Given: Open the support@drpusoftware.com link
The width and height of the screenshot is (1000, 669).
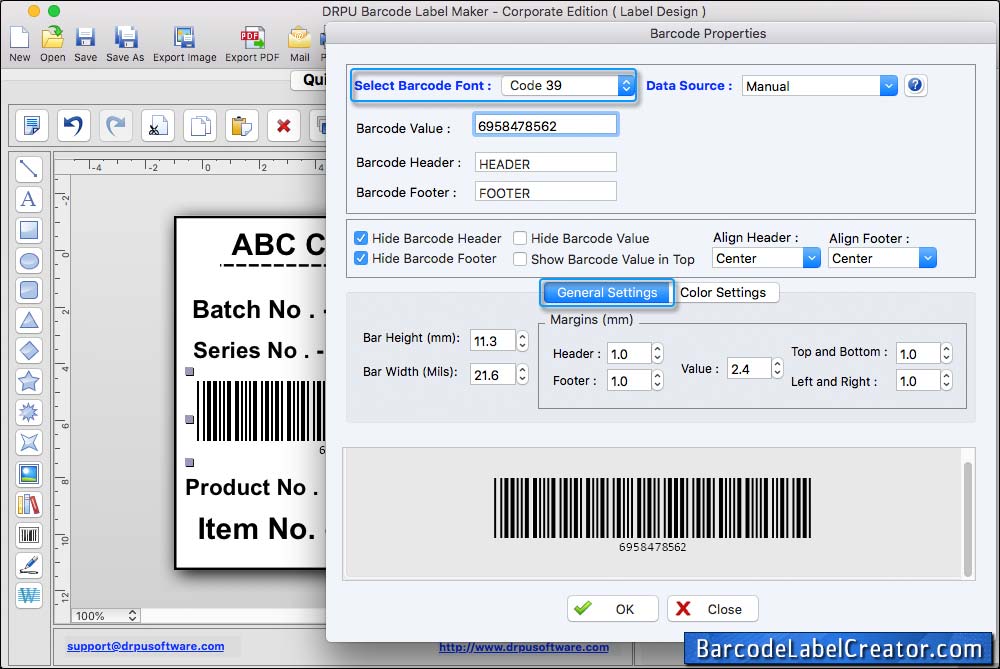Looking at the screenshot, I should click(145, 646).
